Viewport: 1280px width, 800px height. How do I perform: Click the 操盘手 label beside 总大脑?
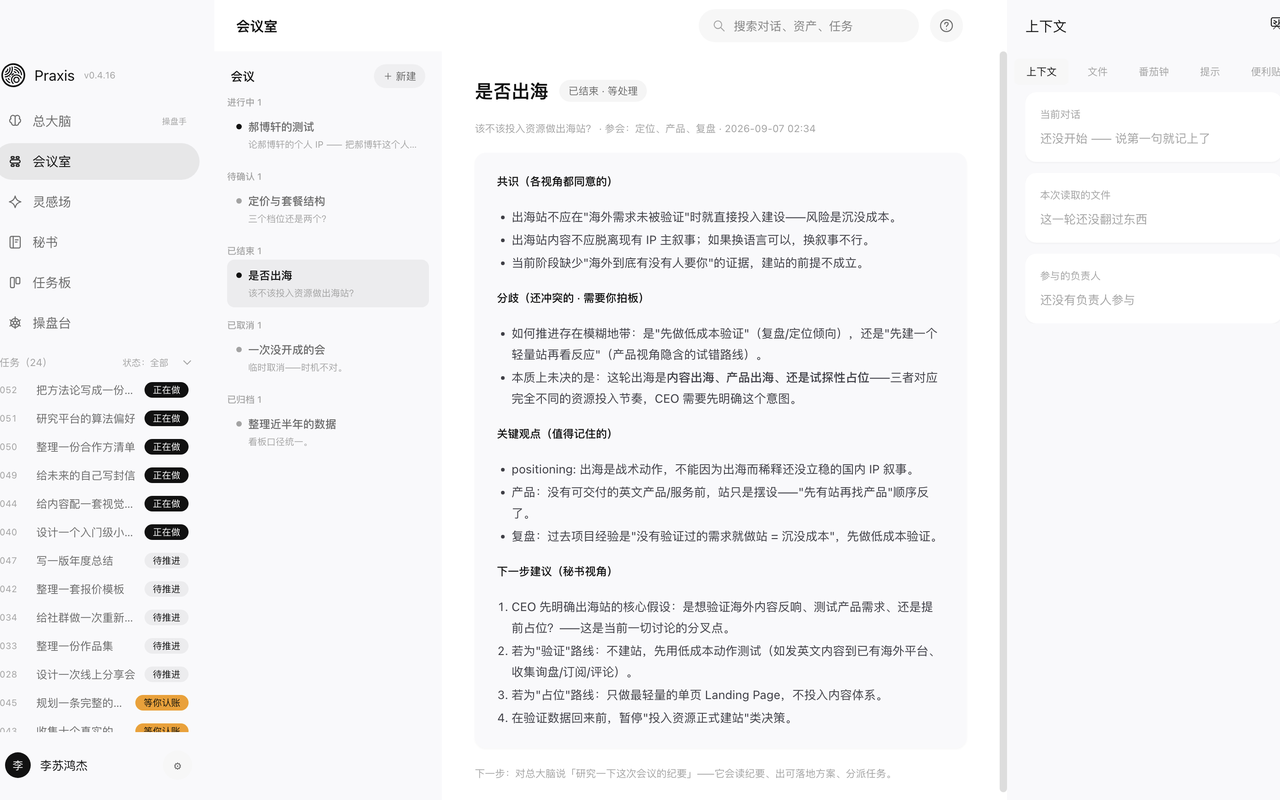(x=174, y=121)
